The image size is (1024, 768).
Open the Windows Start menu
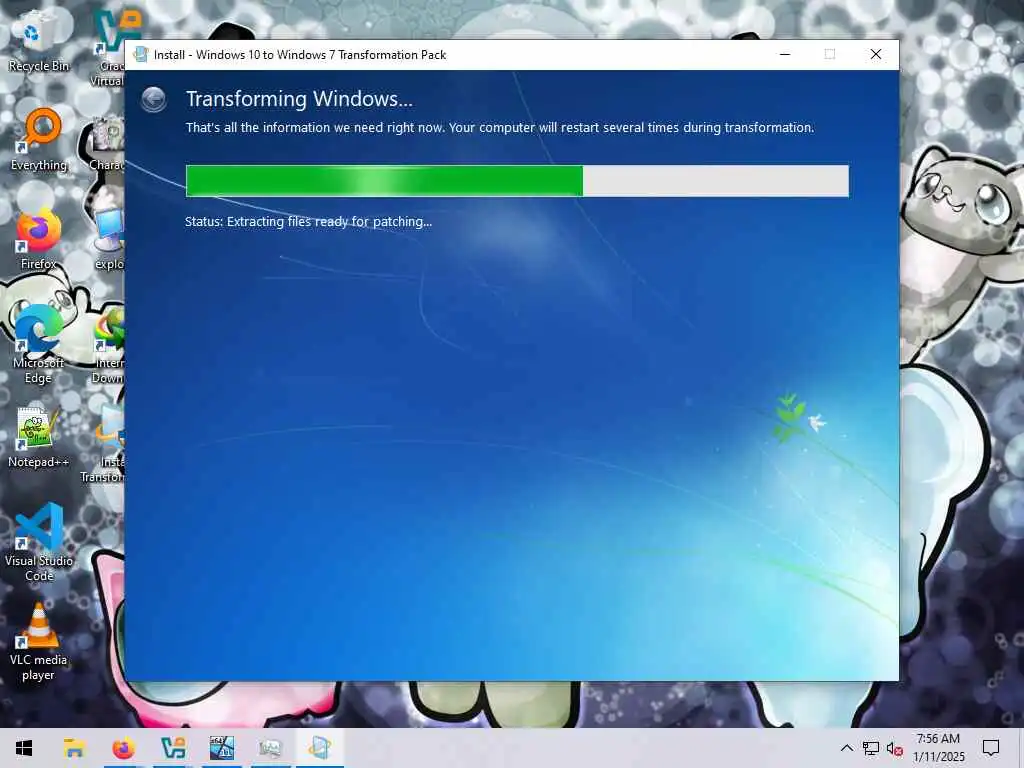pyautogui.click(x=24, y=748)
